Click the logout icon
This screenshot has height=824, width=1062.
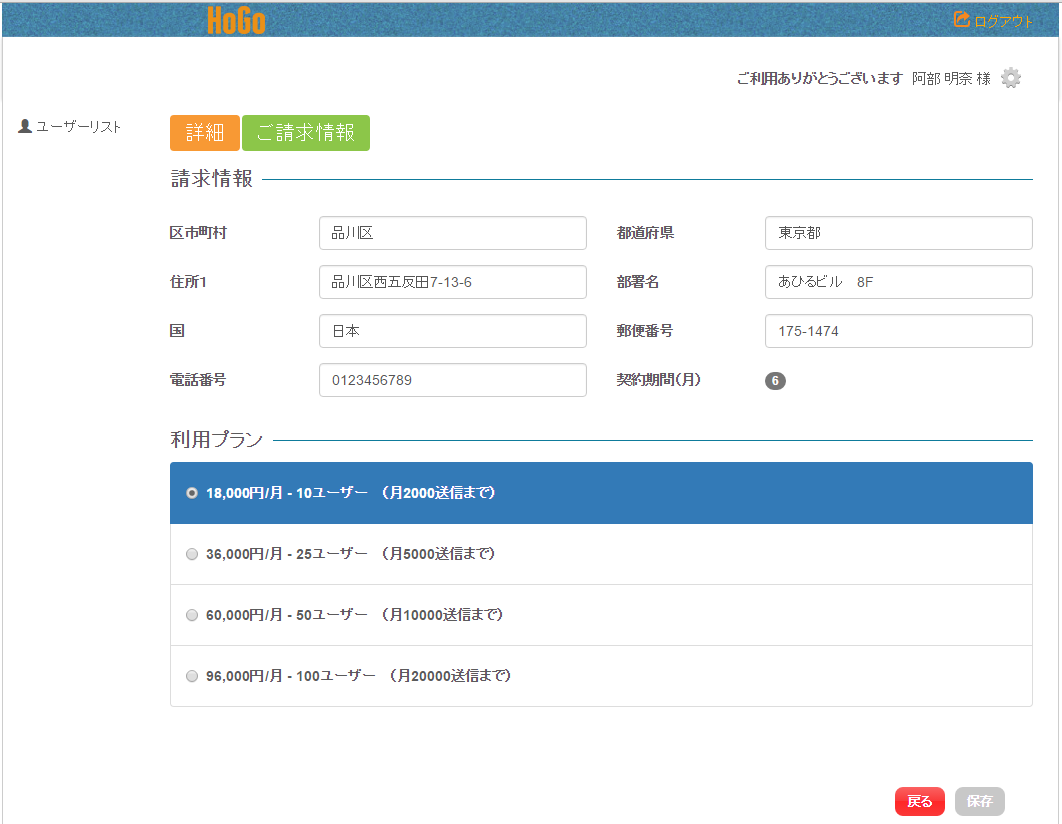click(962, 20)
